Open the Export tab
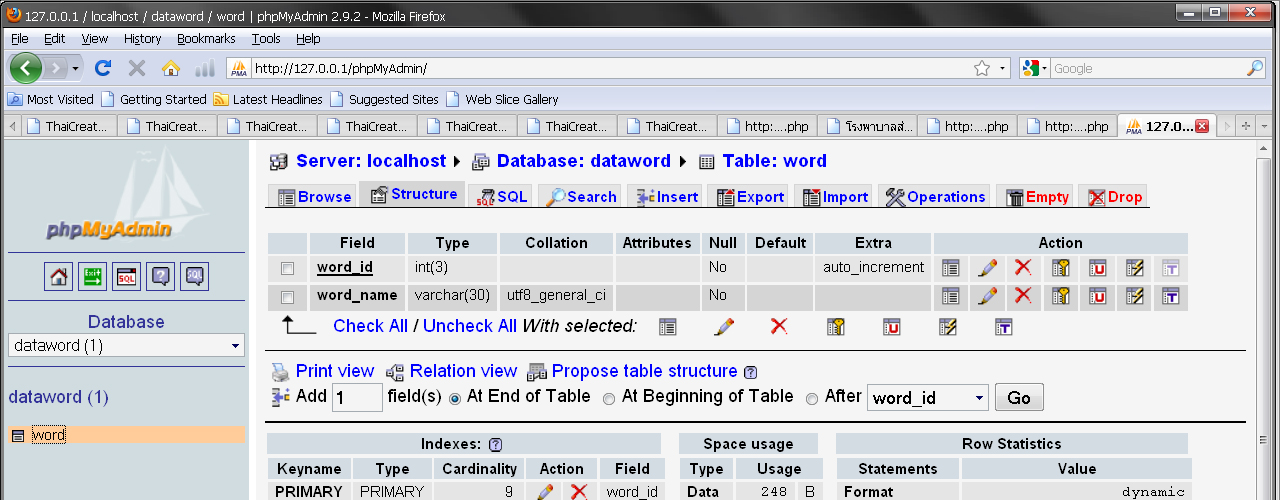 click(750, 196)
